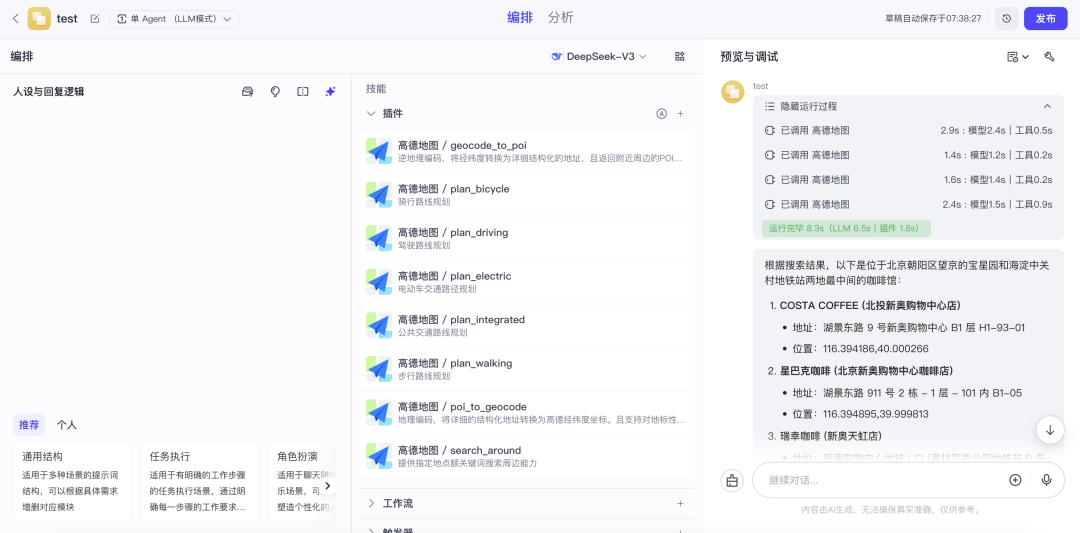Add a plugin with the plus icon
1080x533 pixels.
681,114
